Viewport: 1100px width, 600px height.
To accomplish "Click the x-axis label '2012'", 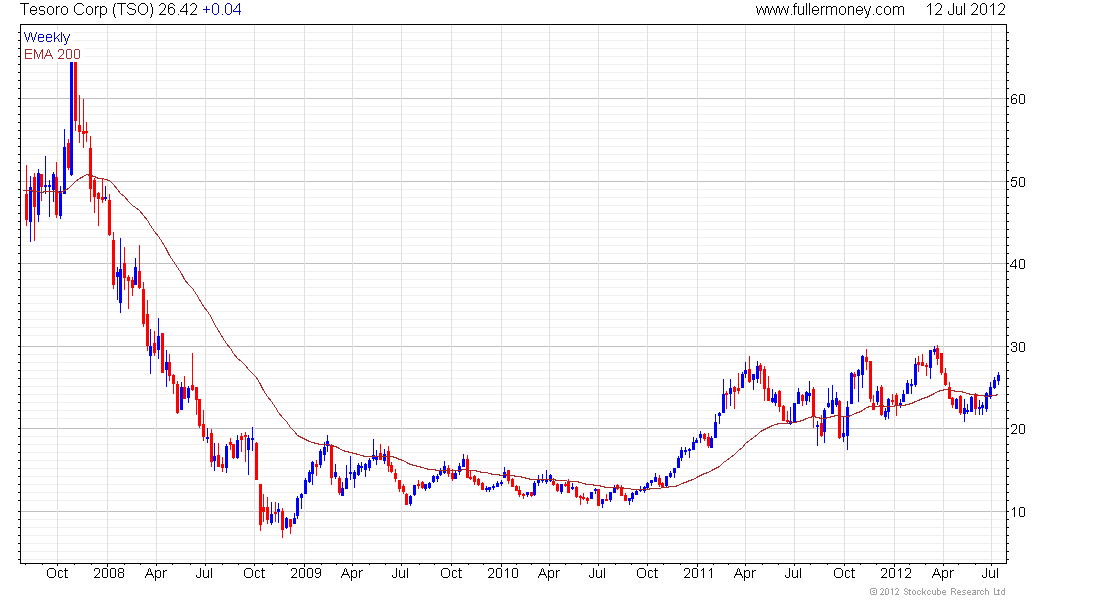I will [x=896, y=573].
